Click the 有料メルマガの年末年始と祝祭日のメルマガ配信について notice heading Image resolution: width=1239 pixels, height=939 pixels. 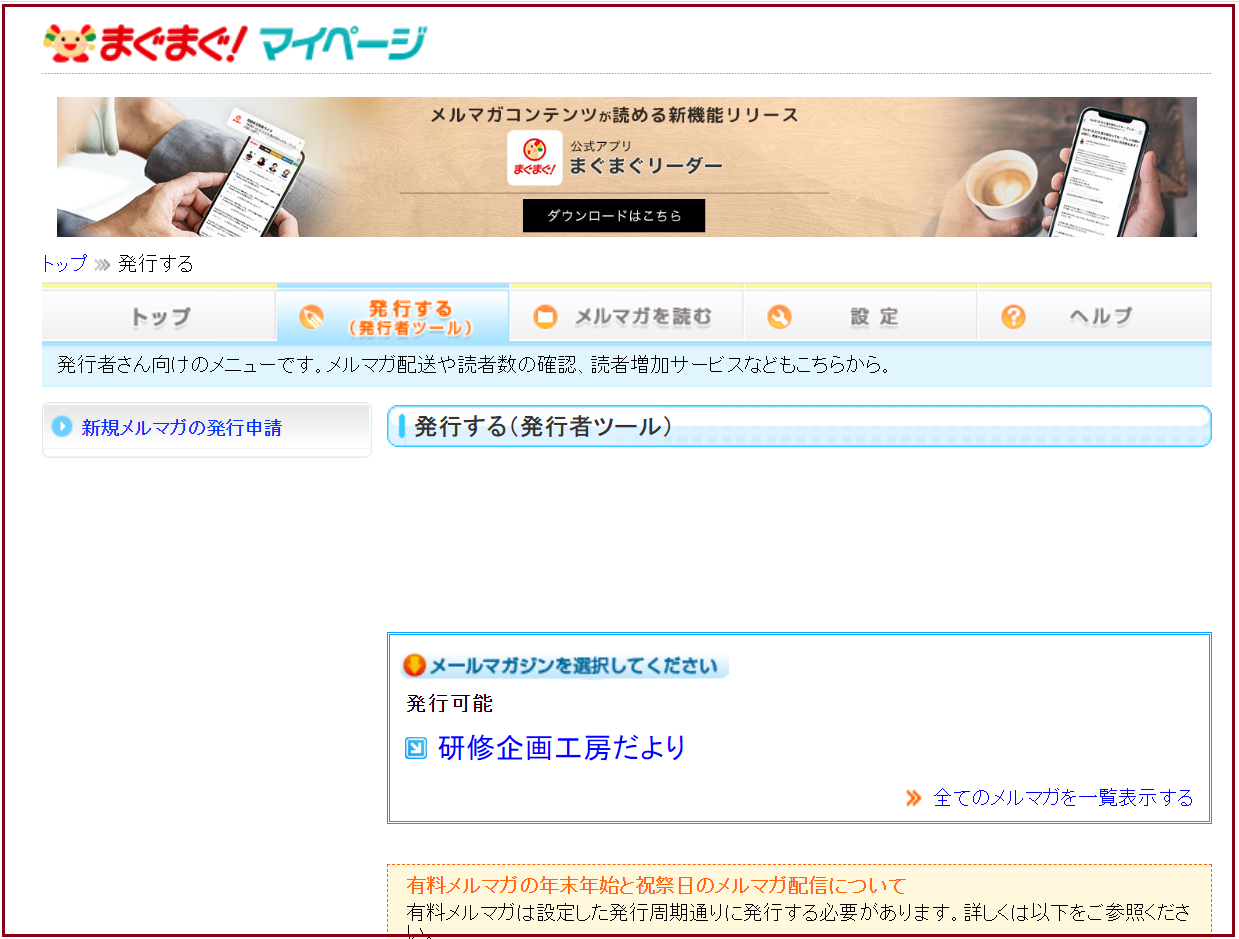point(656,886)
